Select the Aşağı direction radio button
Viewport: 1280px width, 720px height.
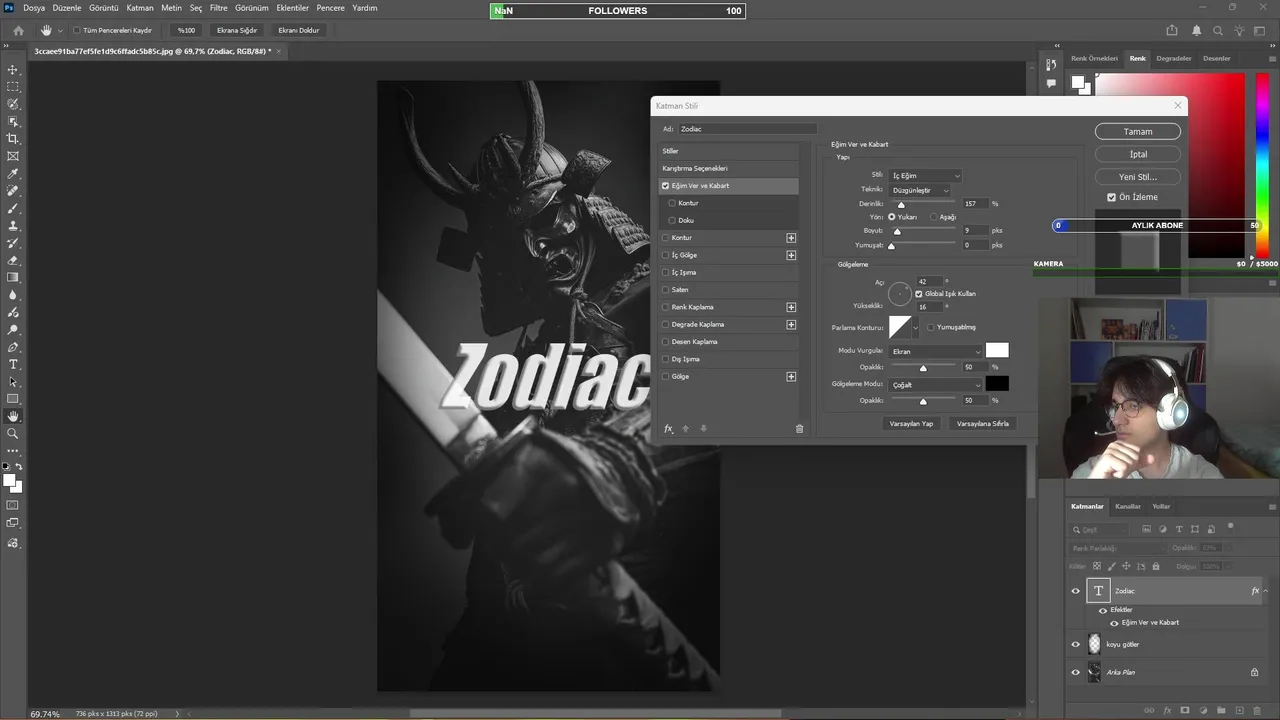pos(934,217)
